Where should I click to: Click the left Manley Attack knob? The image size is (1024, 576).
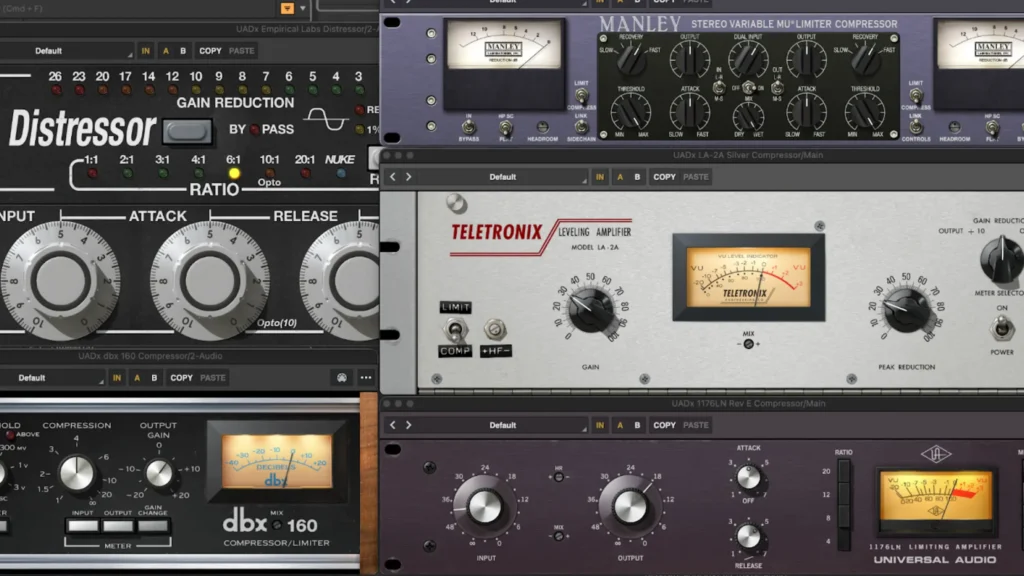click(x=690, y=112)
